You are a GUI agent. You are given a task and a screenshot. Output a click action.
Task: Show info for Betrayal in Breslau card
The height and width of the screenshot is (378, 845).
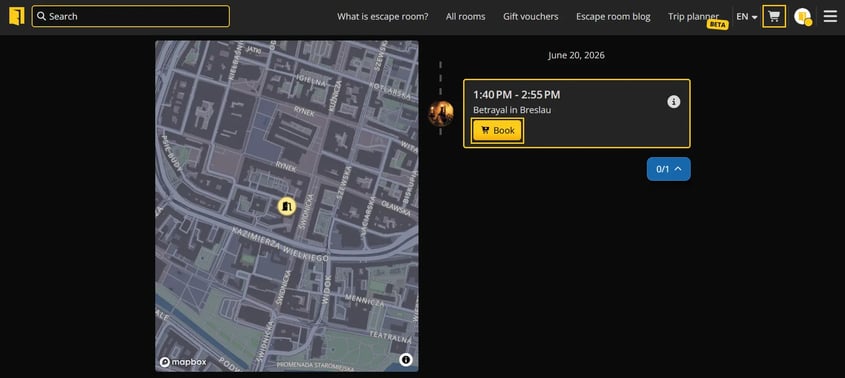click(674, 101)
